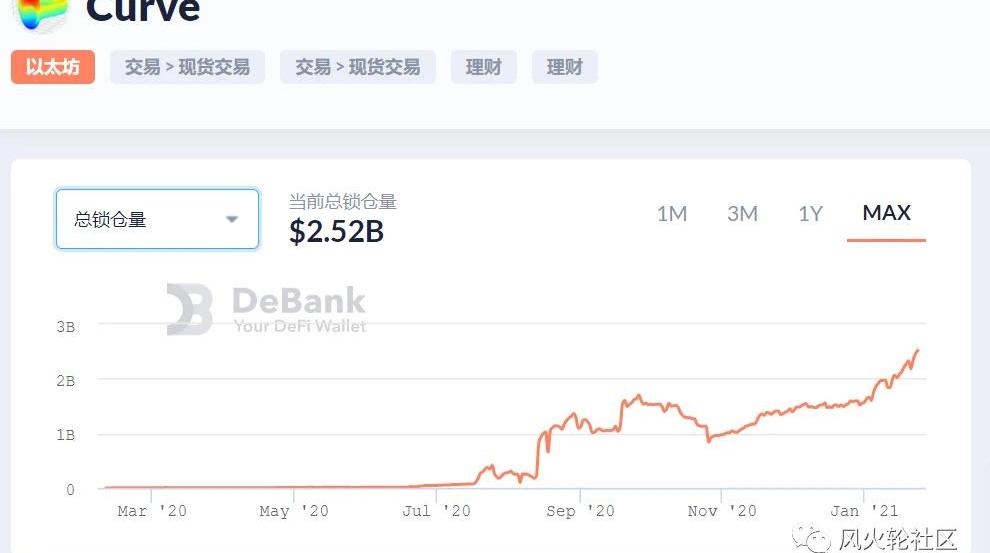Image resolution: width=990 pixels, height=553 pixels.
Task: Select the 1M time range tab
Action: [672, 213]
